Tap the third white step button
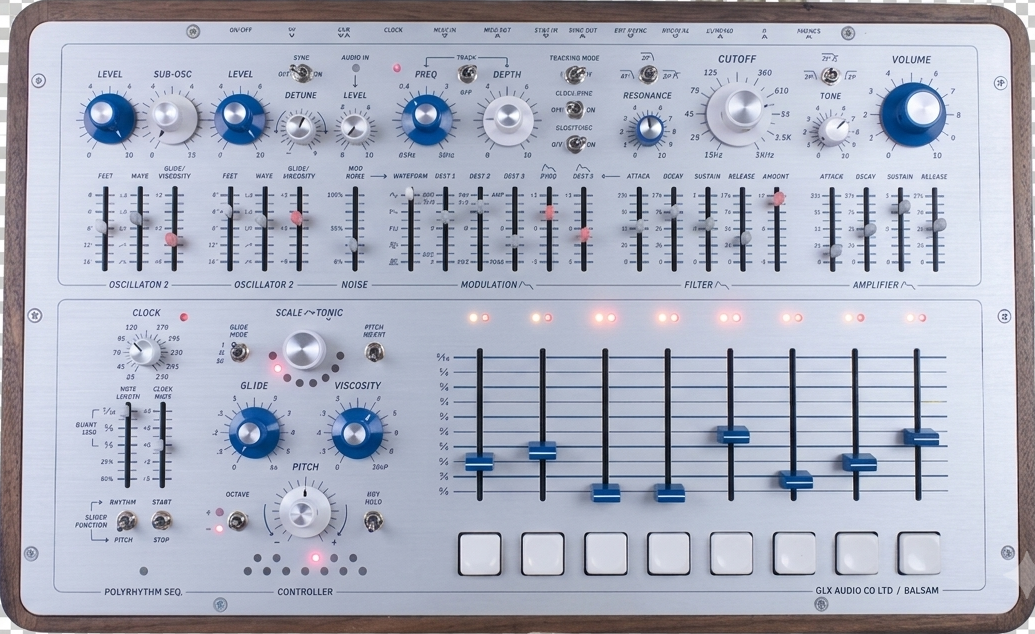The width and height of the screenshot is (1035, 634). [605, 553]
